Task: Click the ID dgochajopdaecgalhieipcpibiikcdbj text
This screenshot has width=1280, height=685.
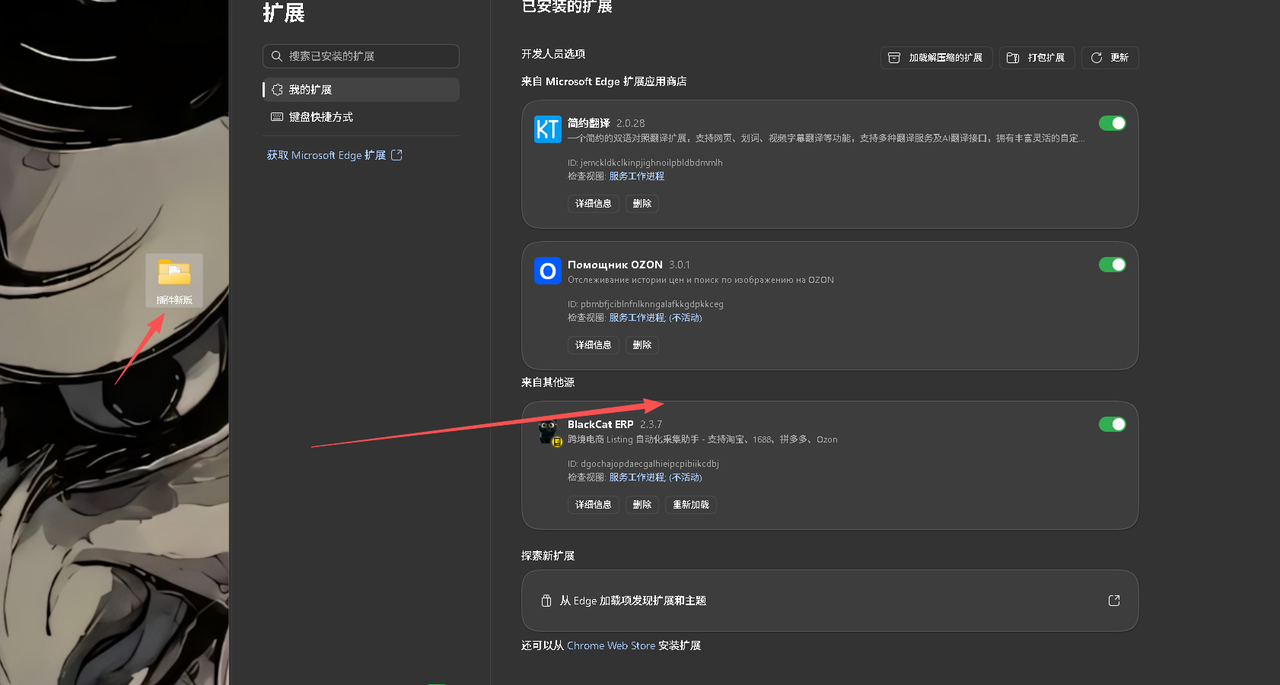Action: 643,464
